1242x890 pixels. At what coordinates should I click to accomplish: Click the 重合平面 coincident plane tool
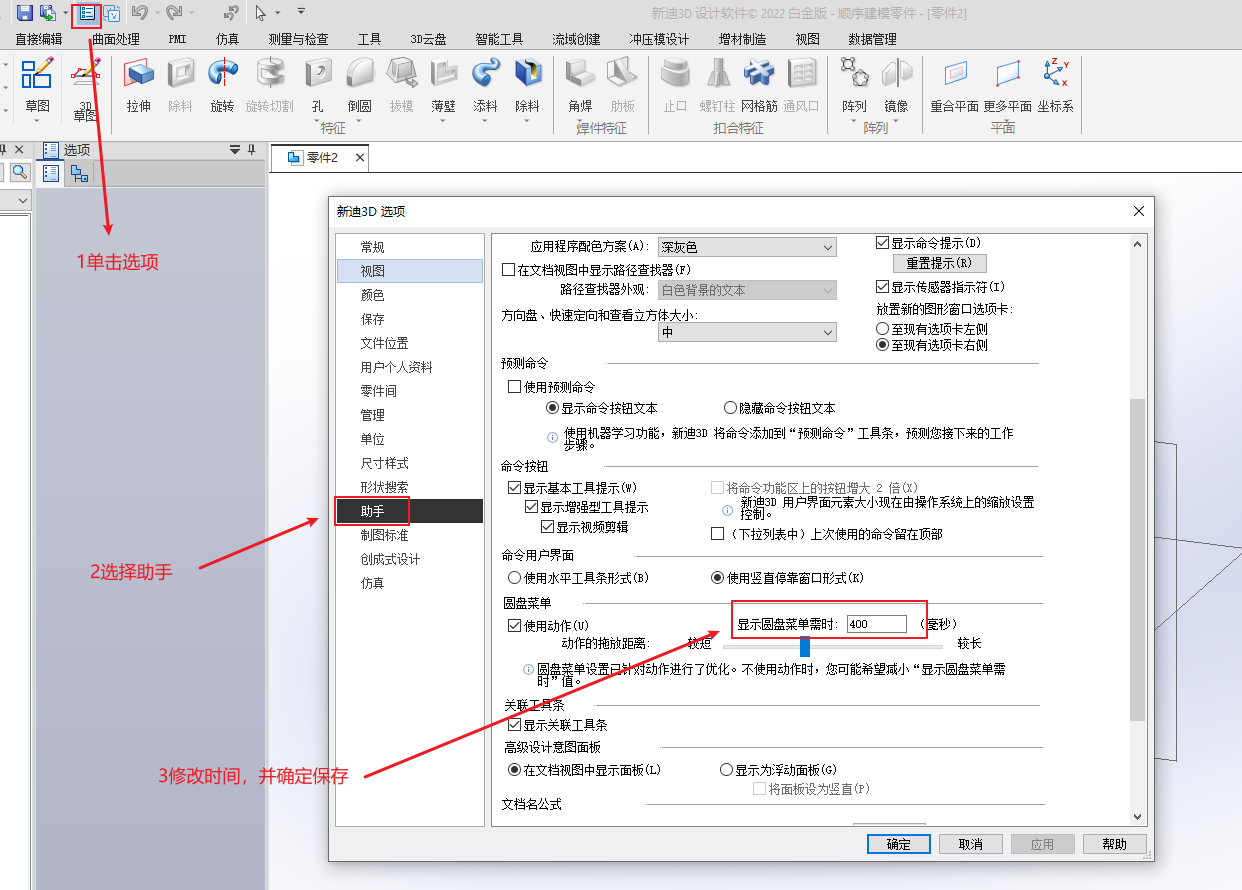tap(954, 85)
